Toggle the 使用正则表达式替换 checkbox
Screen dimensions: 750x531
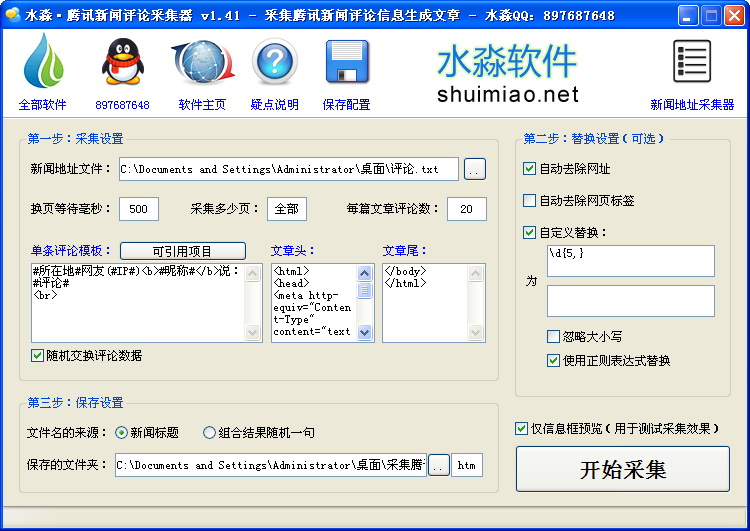point(553,360)
